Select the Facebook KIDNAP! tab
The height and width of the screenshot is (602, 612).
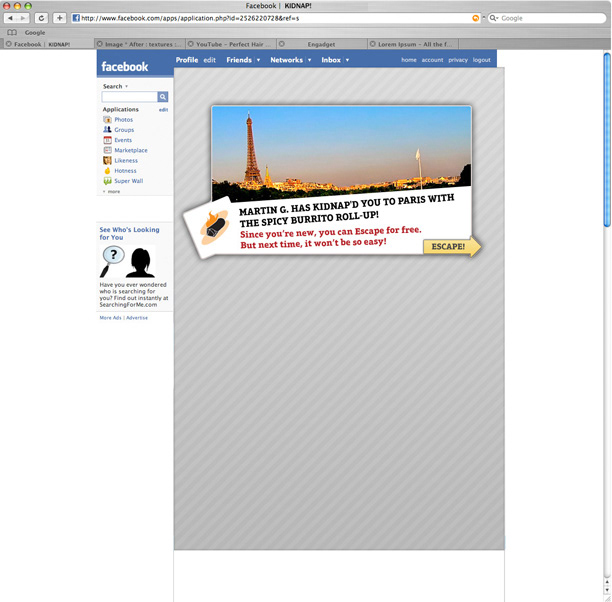click(48, 44)
